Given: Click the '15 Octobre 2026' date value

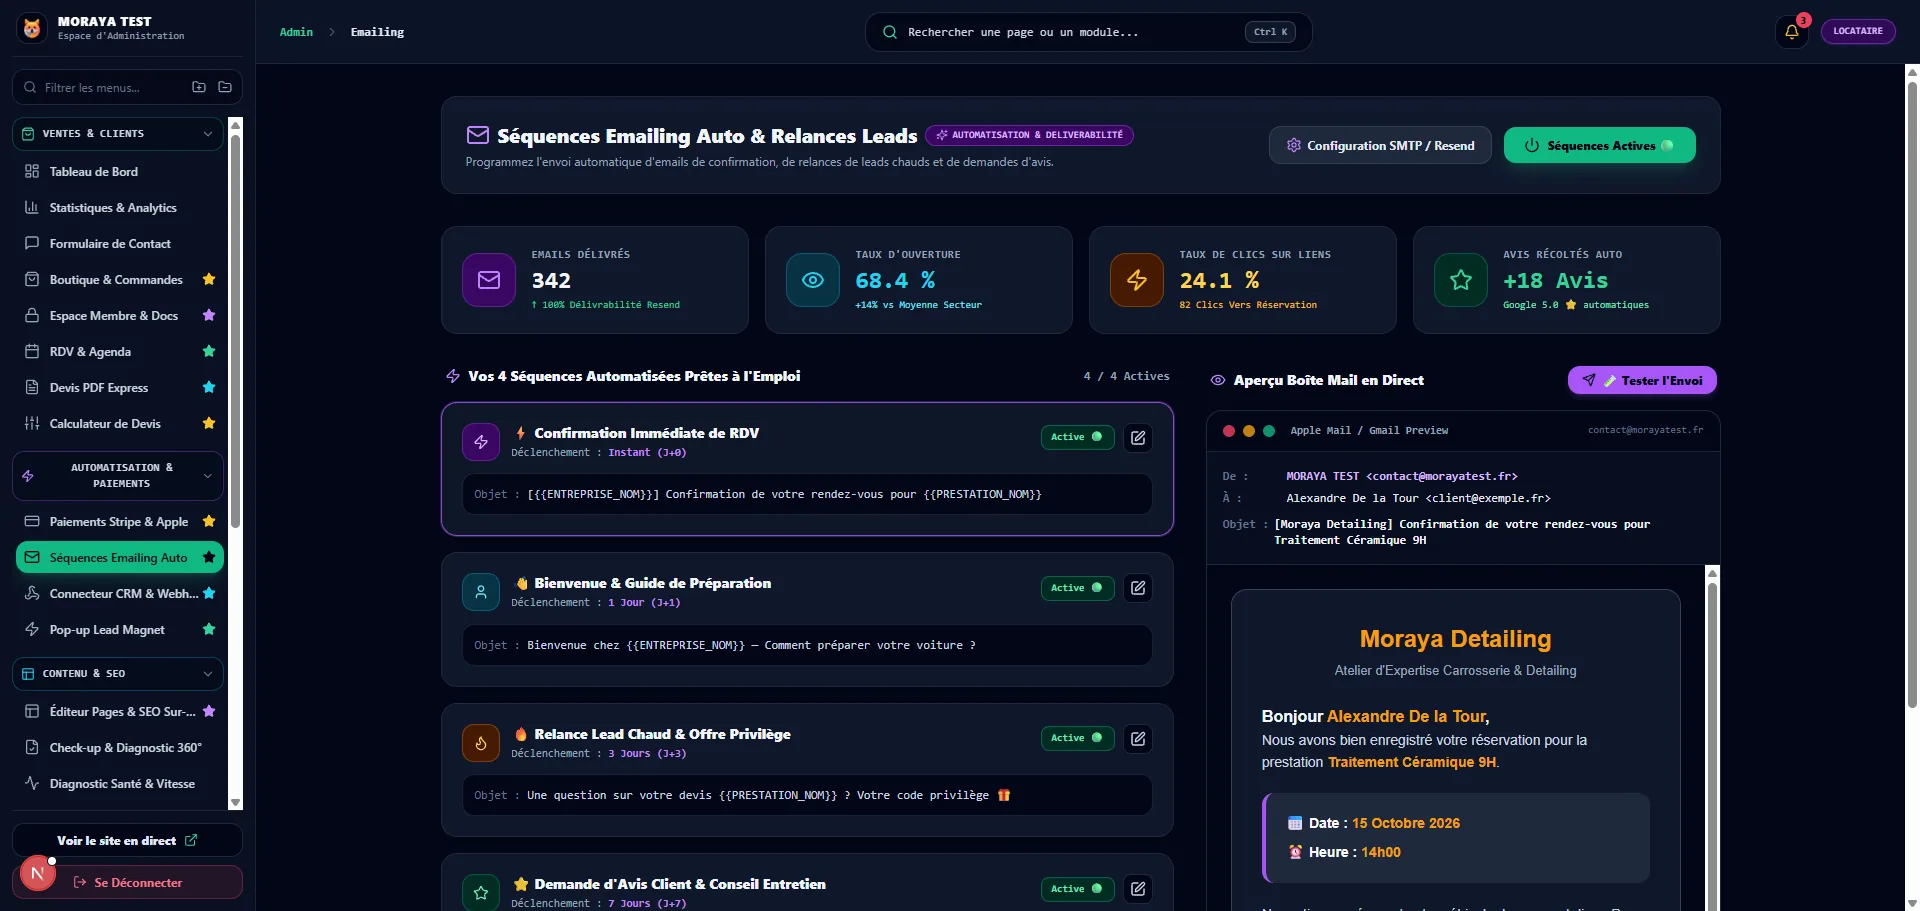Looking at the screenshot, I should pyautogui.click(x=1406, y=823).
